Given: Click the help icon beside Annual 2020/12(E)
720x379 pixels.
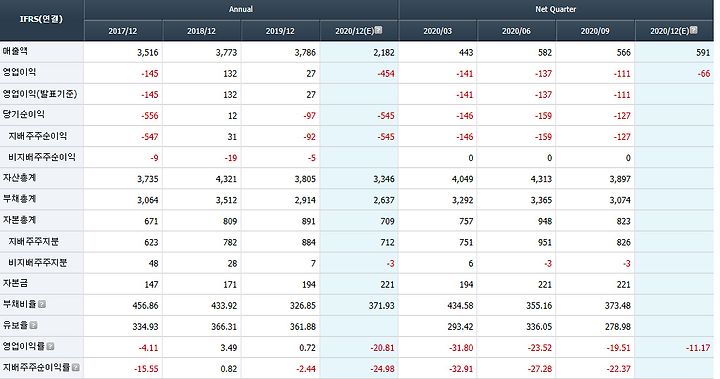Looking at the screenshot, I should pyautogui.click(x=378, y=30).
